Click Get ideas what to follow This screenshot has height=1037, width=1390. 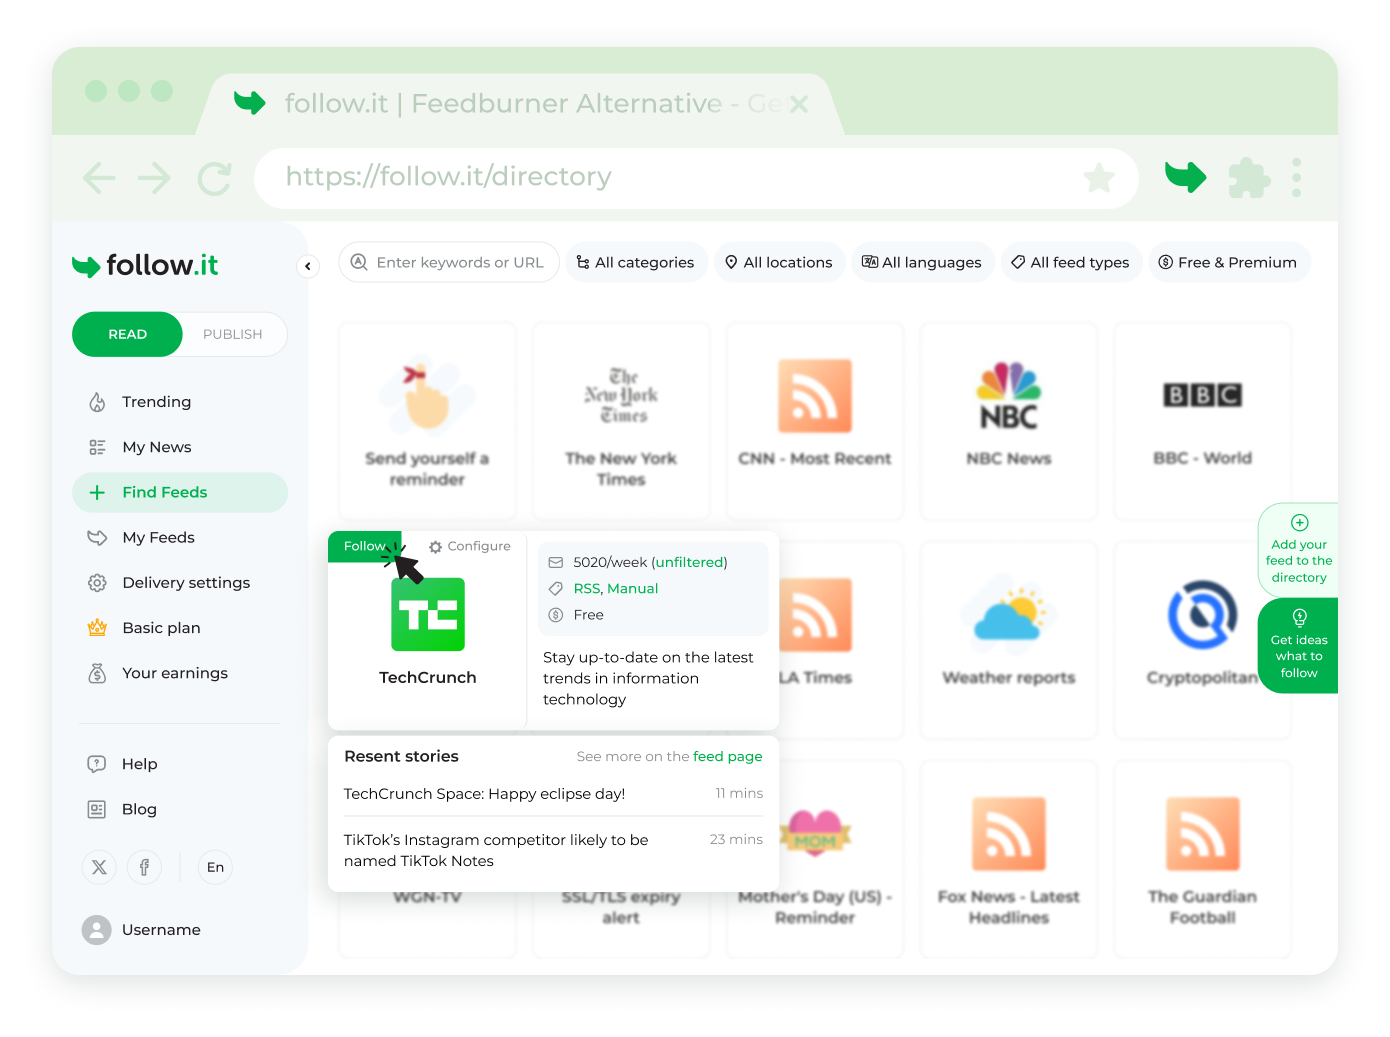coord(1298,645)
